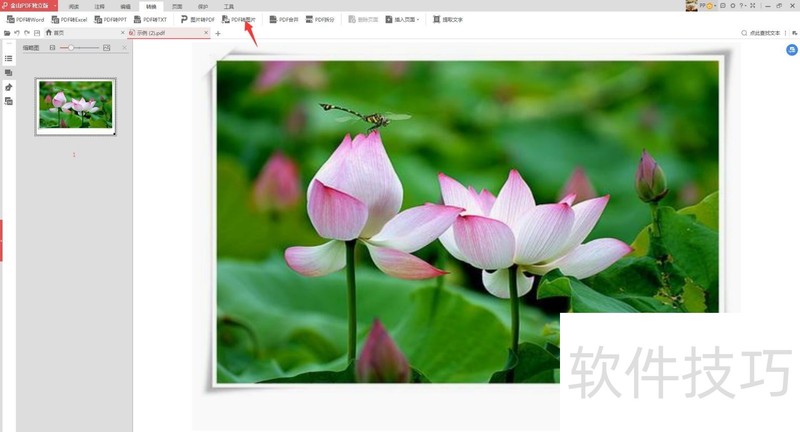Convert with PDF转Word tool

click(26, 19)
